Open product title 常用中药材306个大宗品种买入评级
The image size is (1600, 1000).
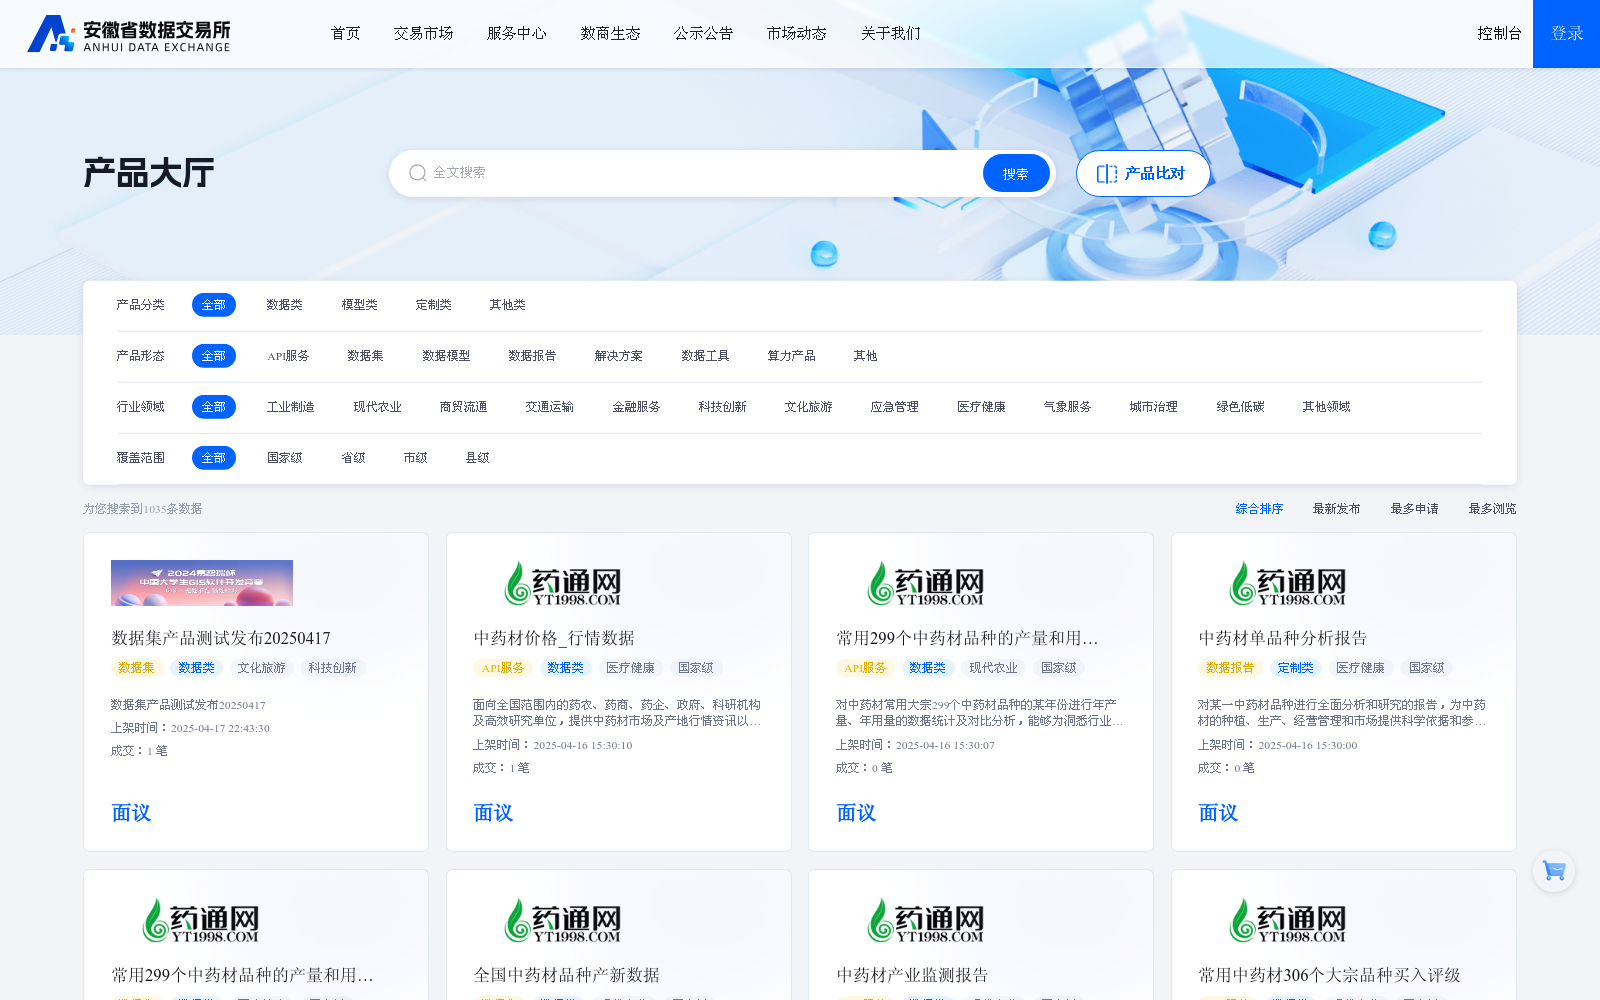click(1329, 975)
